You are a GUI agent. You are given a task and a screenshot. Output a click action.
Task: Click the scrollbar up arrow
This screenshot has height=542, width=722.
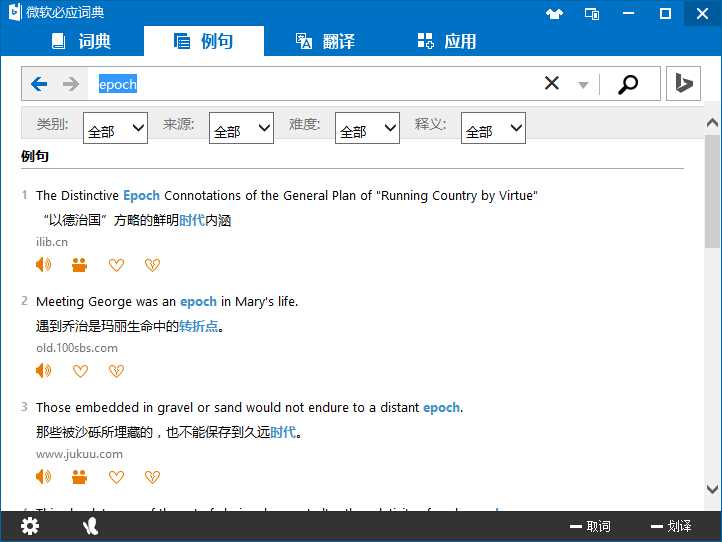712,122
